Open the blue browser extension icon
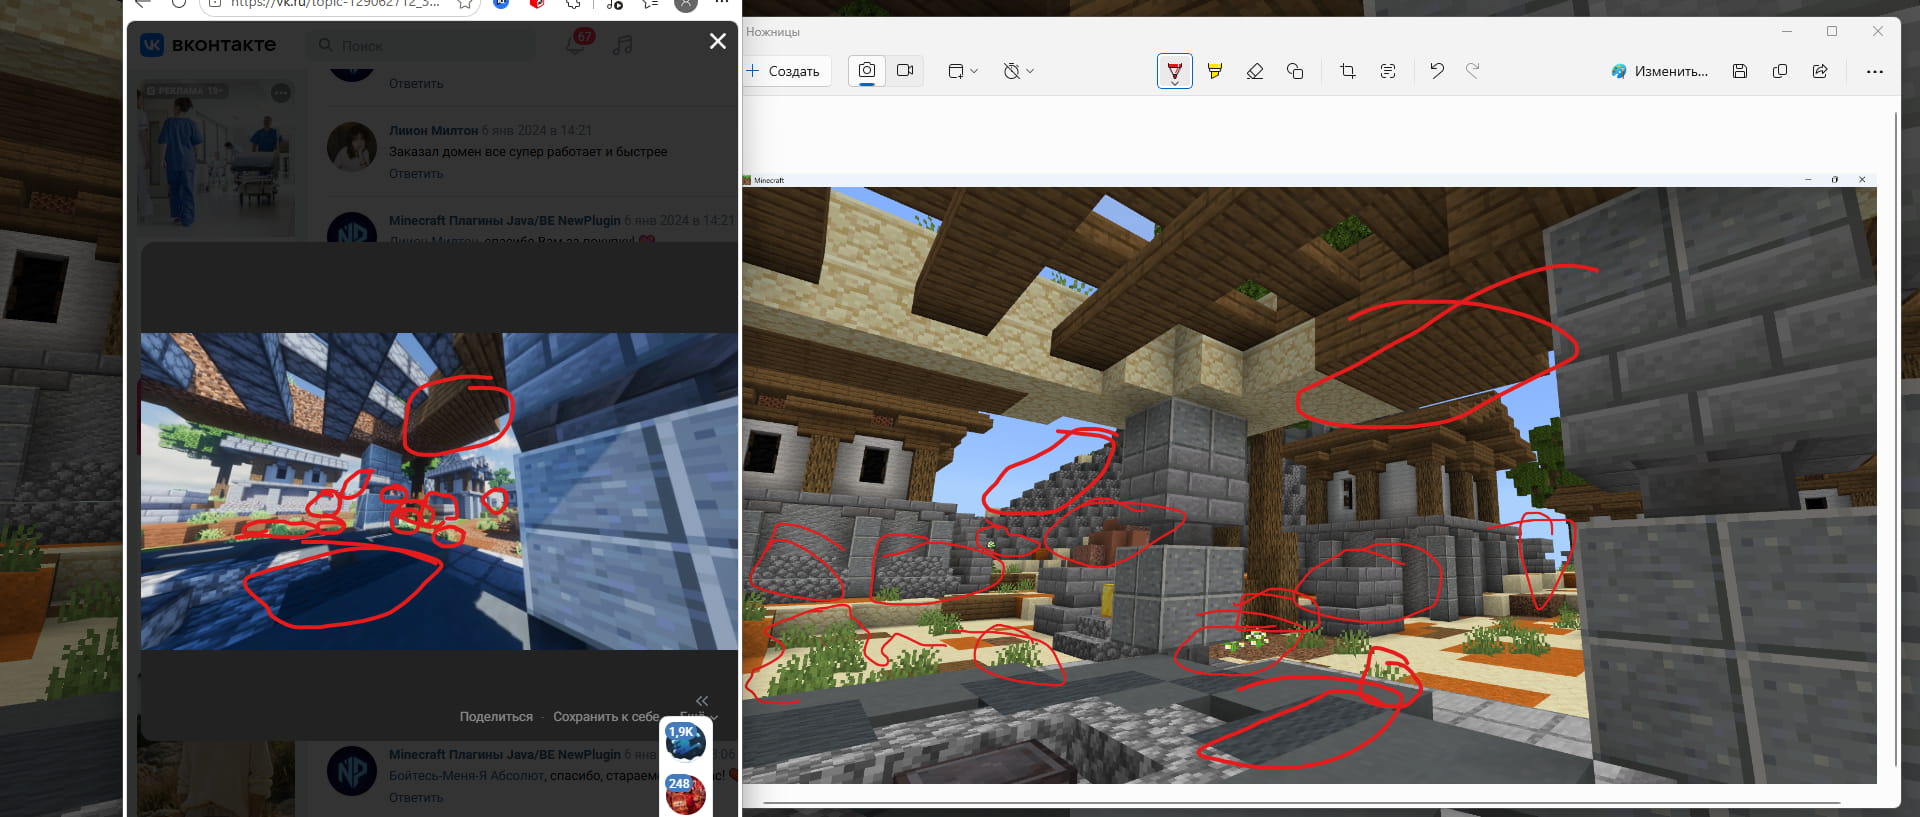Screen dimensions: 1920x817 (502, 3)
